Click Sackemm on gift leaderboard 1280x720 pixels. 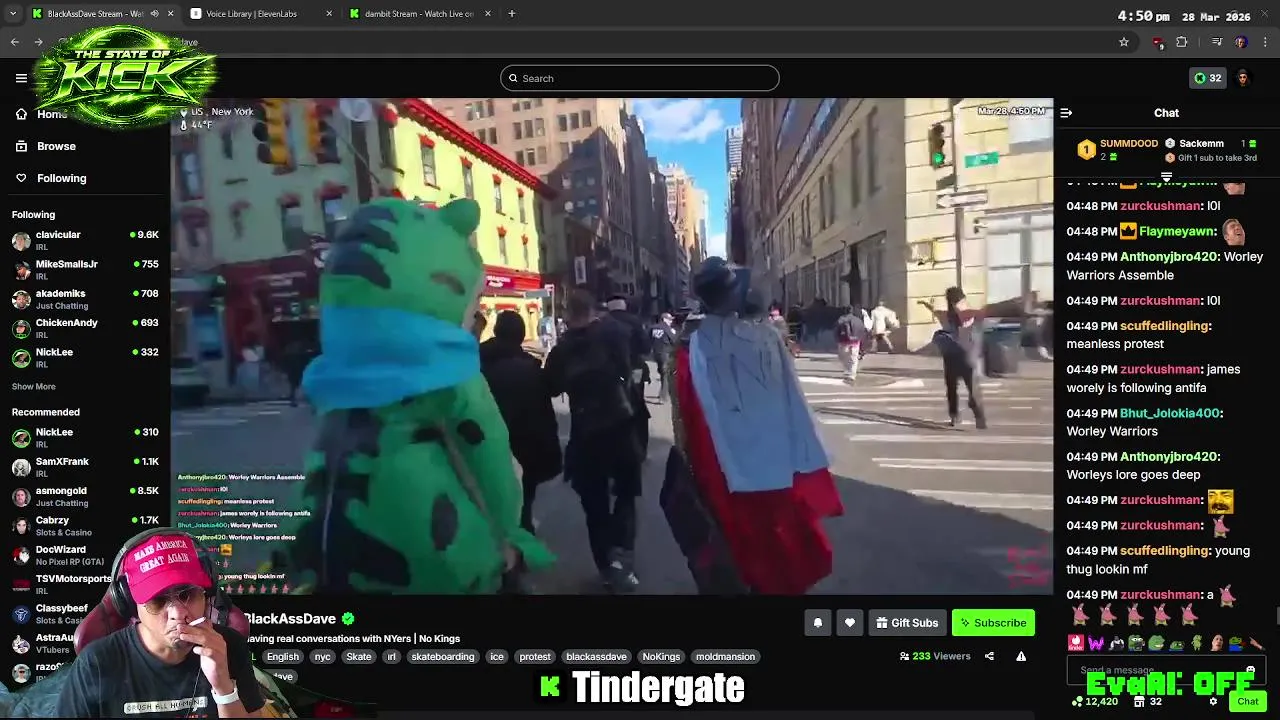coord(1201,144)
